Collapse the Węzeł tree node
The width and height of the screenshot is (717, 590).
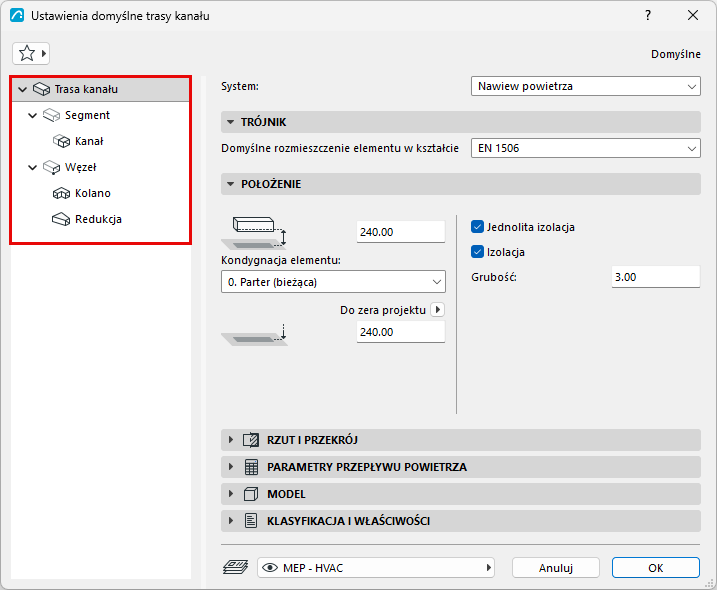tap(32, 167)
